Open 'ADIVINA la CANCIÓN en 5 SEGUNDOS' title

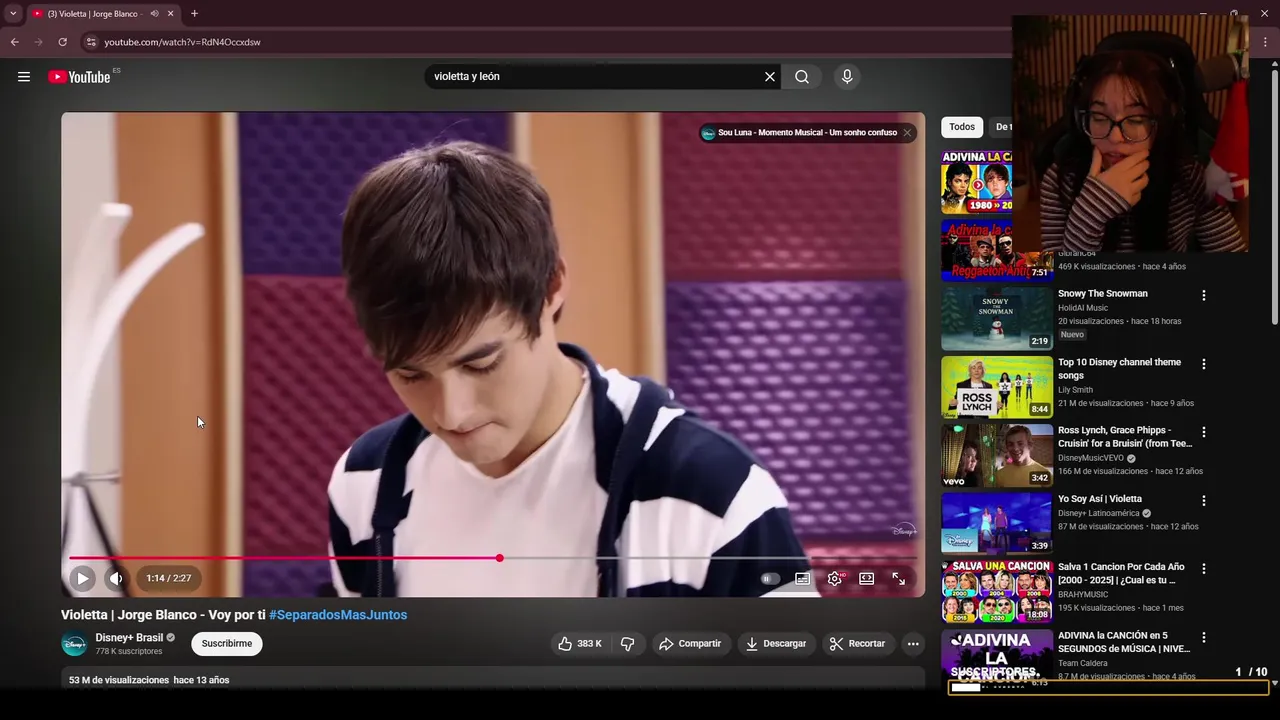point(1124,642)
